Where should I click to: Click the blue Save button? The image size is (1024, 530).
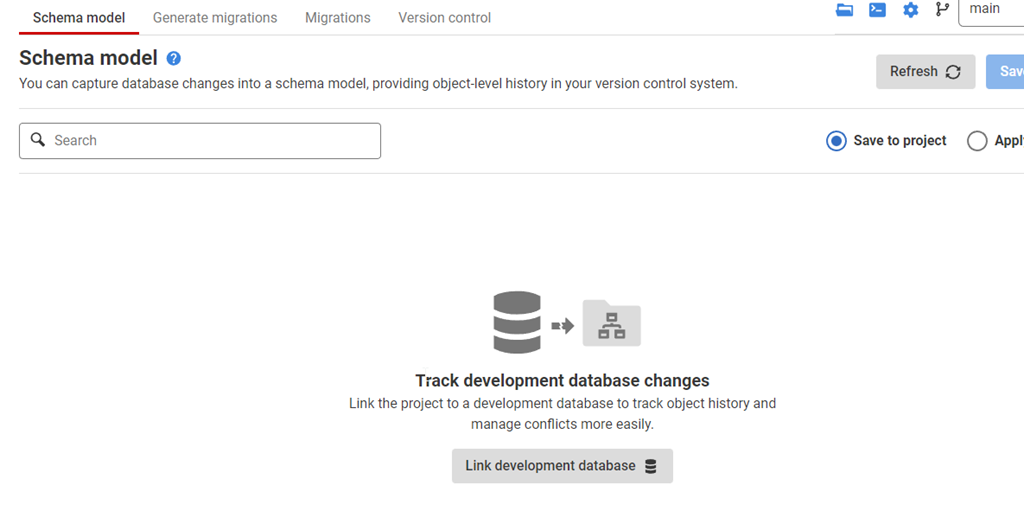click(1008, 72)
